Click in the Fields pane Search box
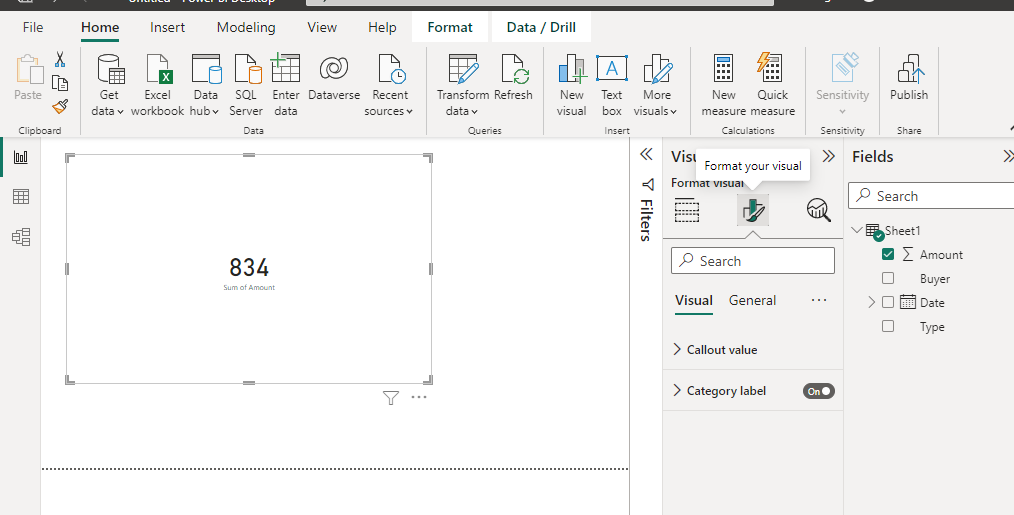This screenshot has width=1014, height=515. click(x=931, y=195)
